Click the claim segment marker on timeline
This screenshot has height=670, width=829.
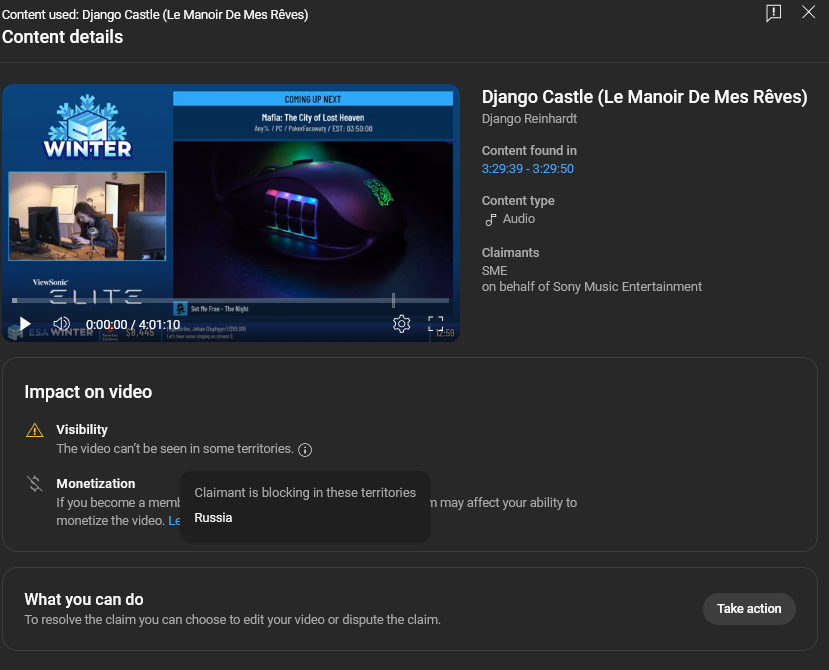(x=393, y=300)
